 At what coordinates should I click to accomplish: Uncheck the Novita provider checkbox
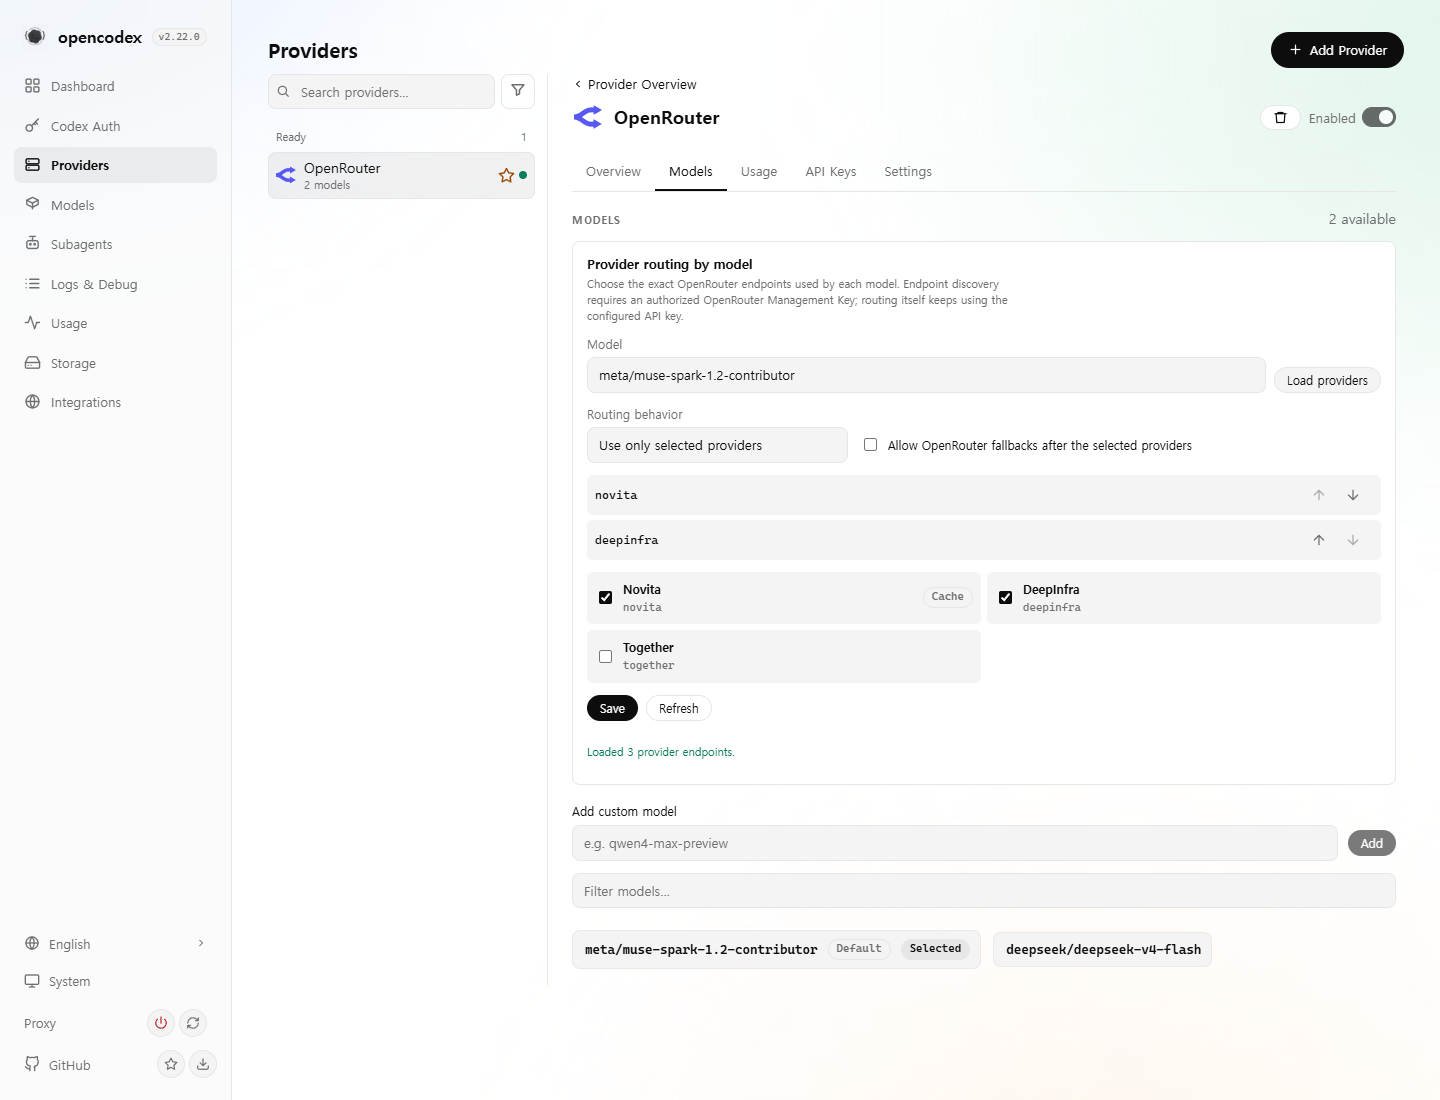606,598
